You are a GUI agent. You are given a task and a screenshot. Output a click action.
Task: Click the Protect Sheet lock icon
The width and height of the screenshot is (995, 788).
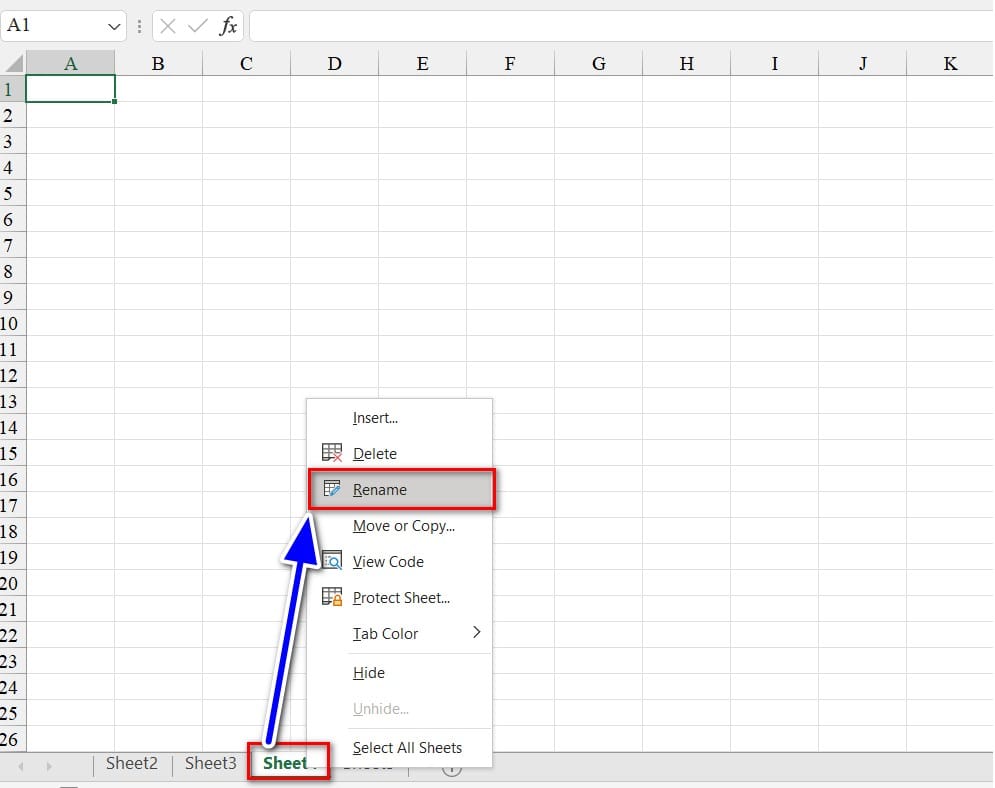[x=332, y=597]
